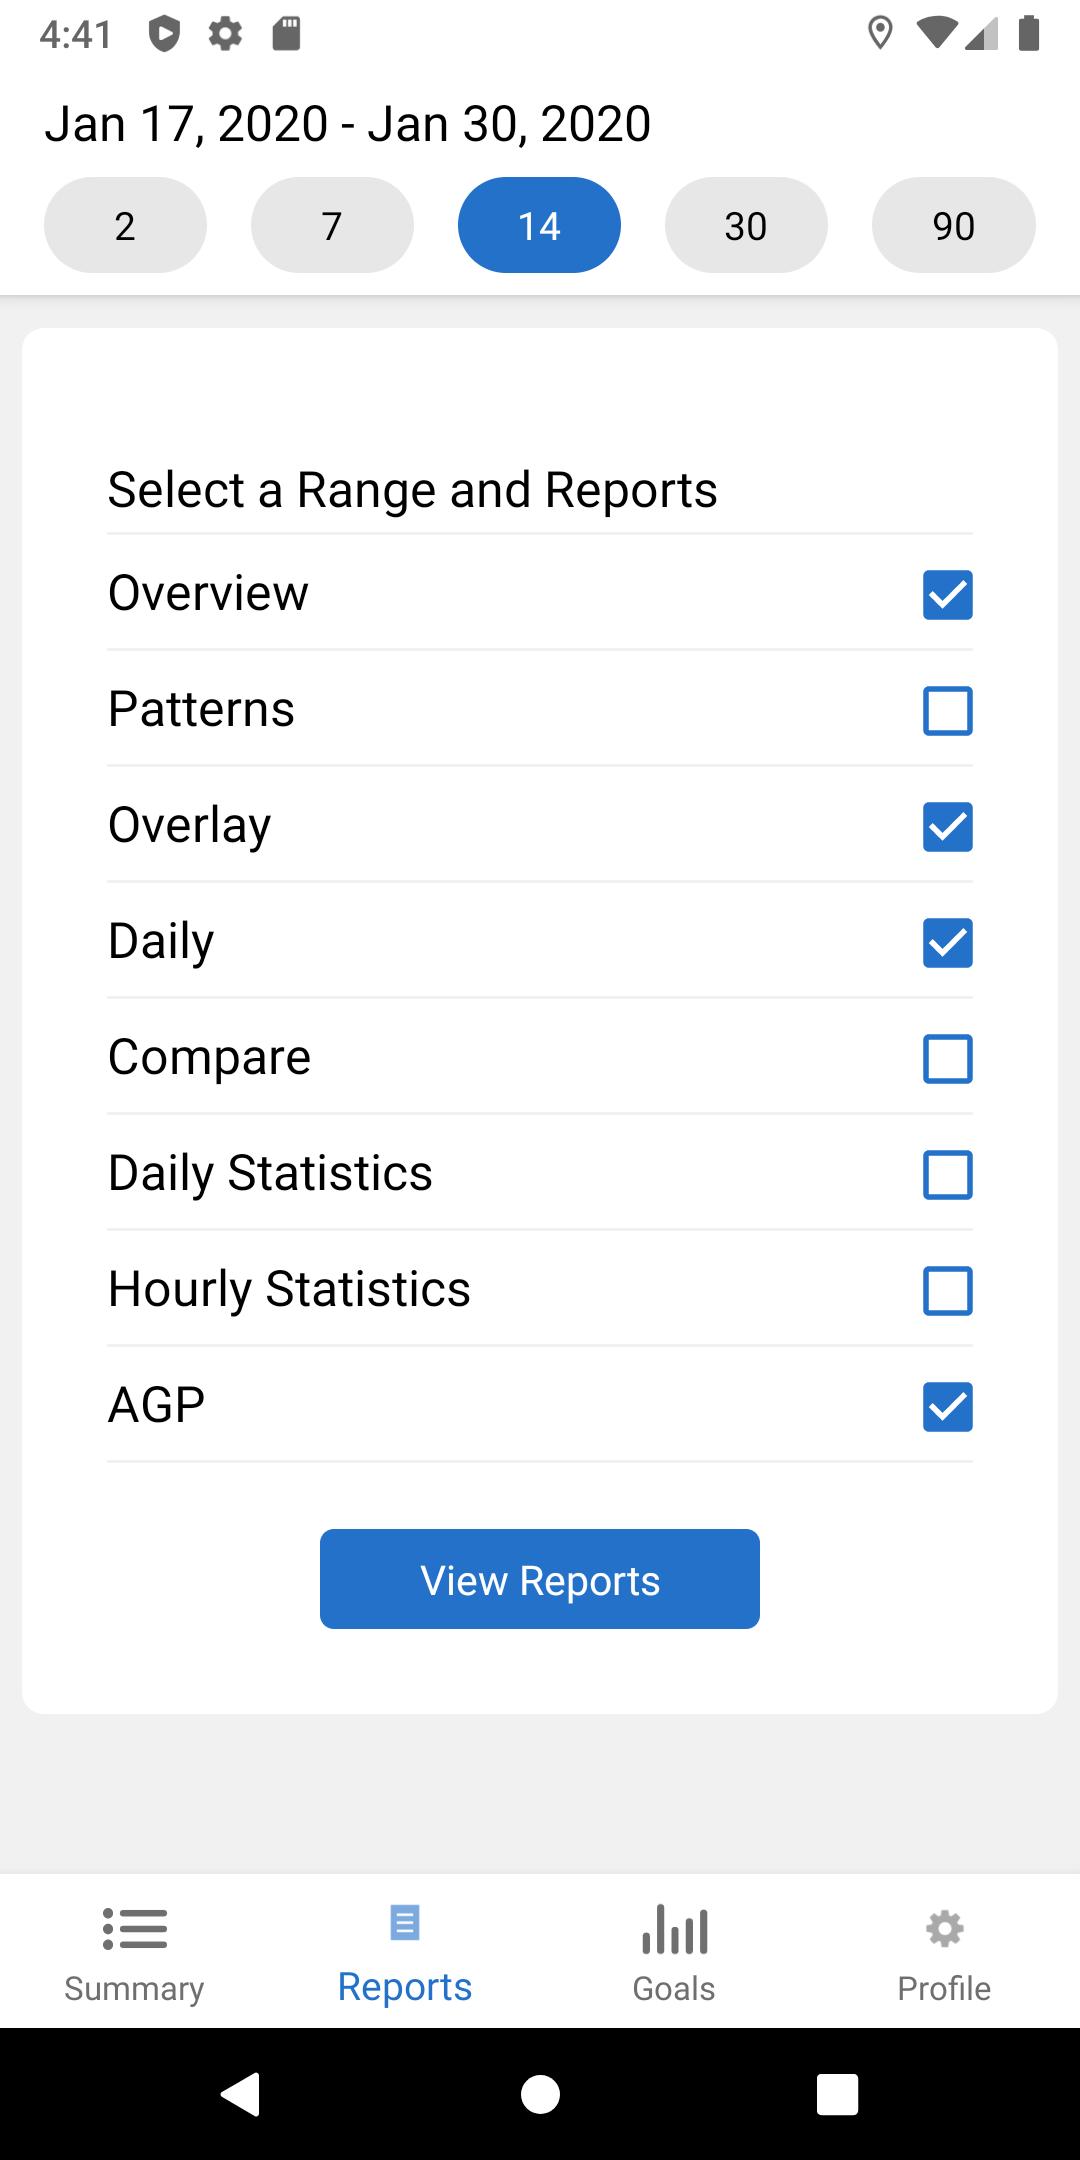Enable the Patterns report checkbox

click(947, 711)
